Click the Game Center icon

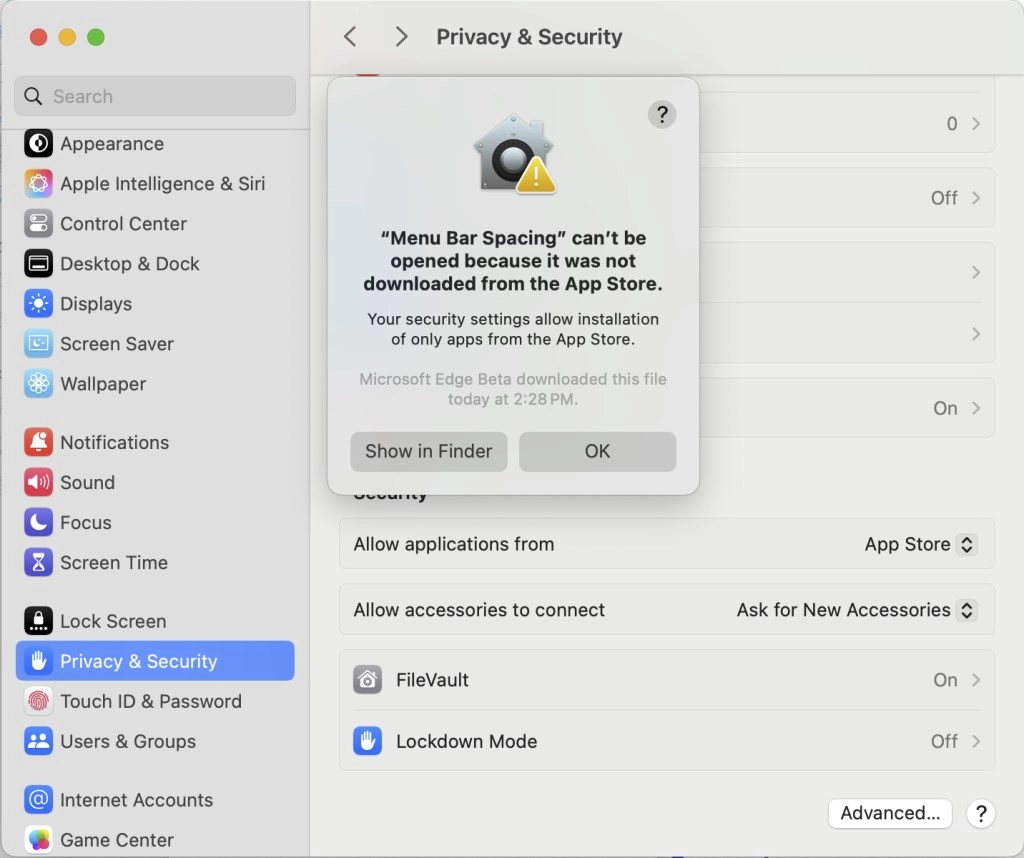[38, 840]
